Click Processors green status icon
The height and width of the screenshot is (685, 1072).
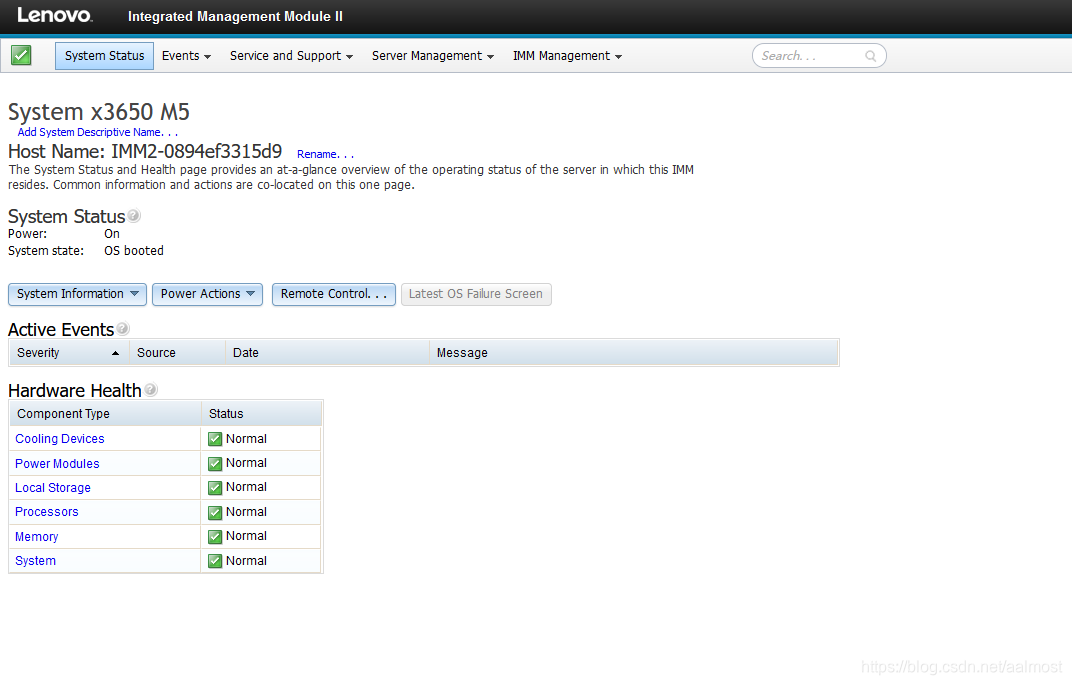coord(215,512)
